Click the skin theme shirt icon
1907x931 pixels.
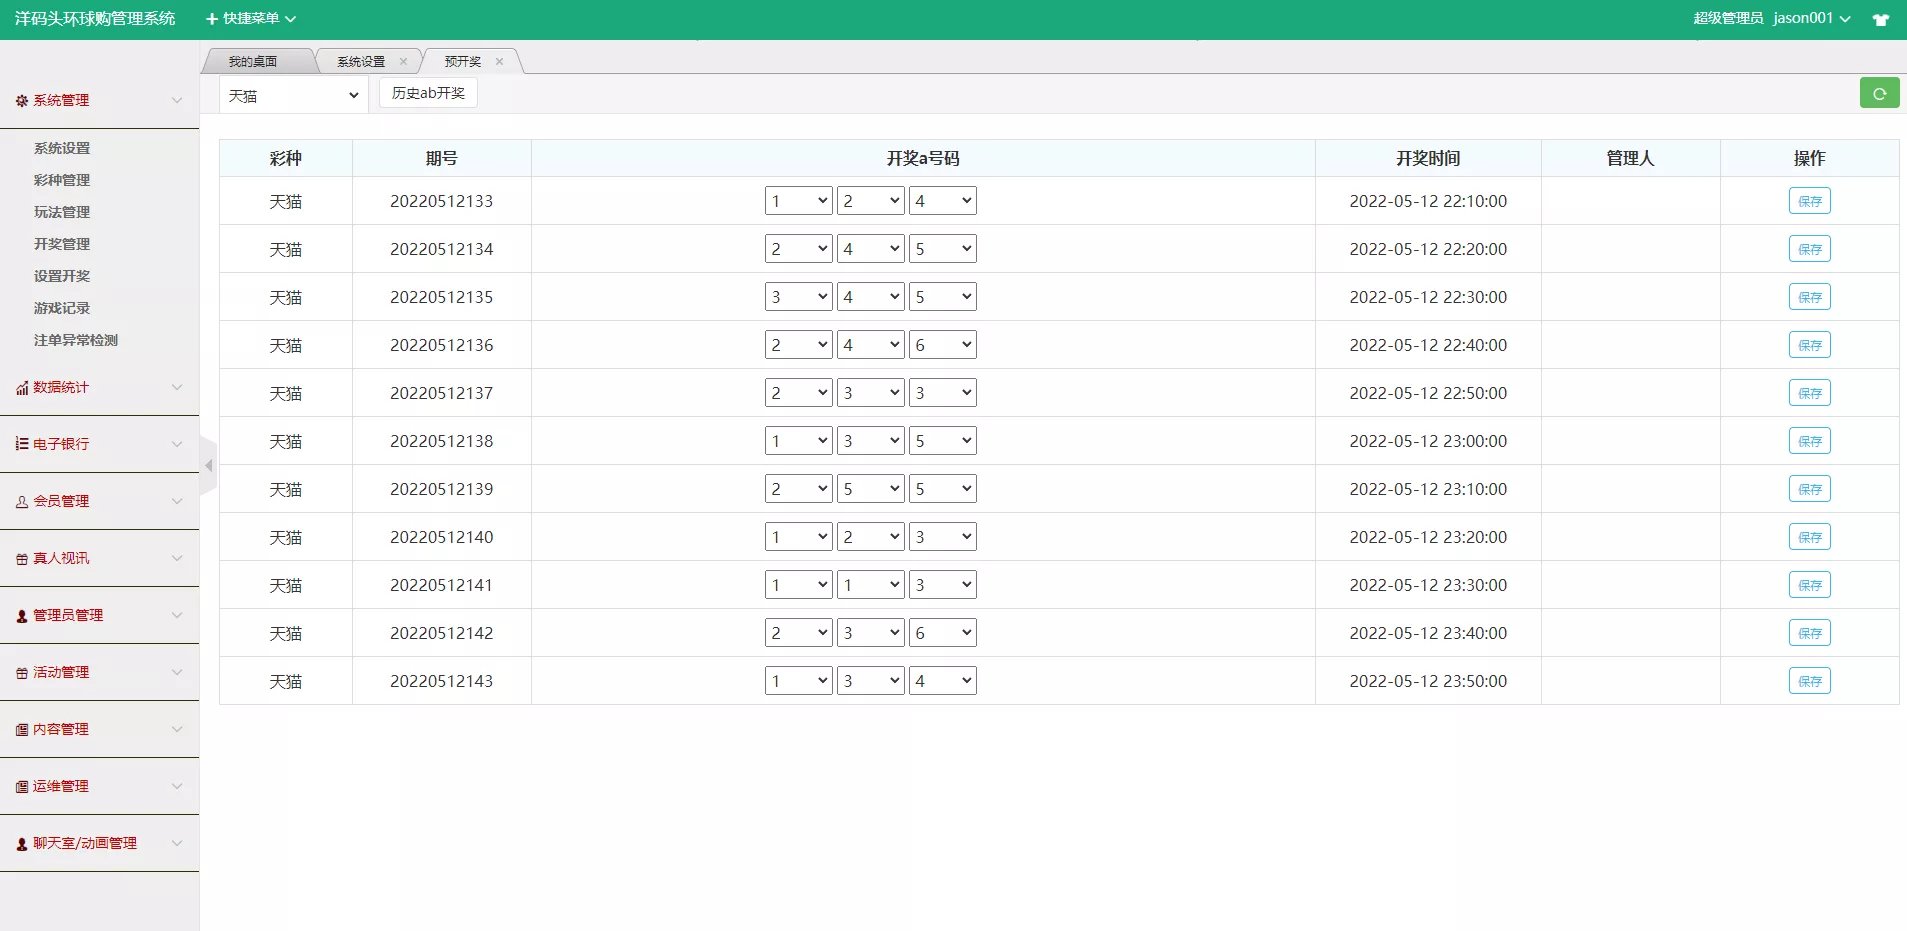click(x=1880, y=19)
